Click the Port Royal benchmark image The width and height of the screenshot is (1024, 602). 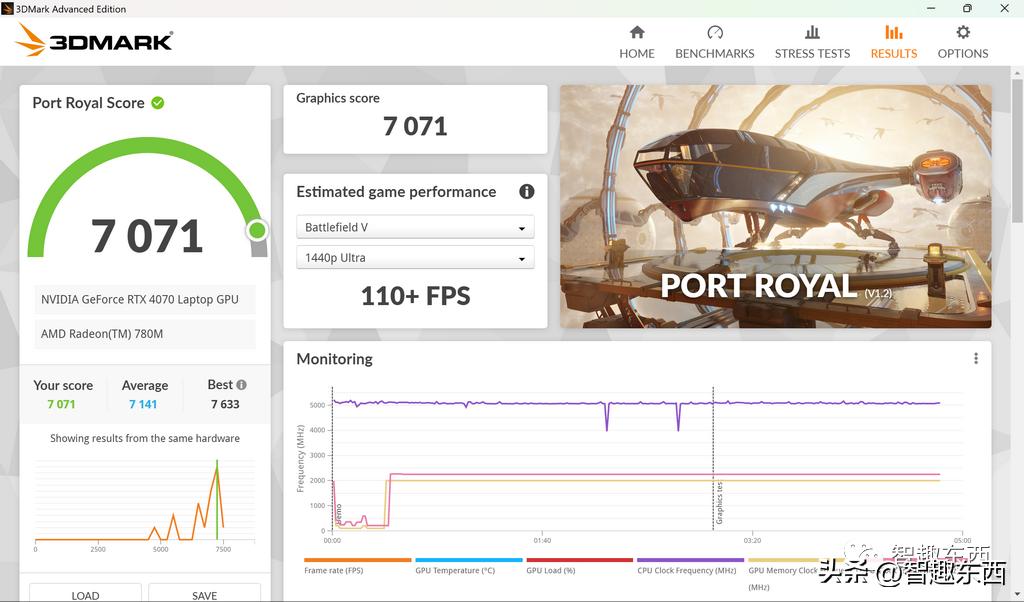coord(775,206)
